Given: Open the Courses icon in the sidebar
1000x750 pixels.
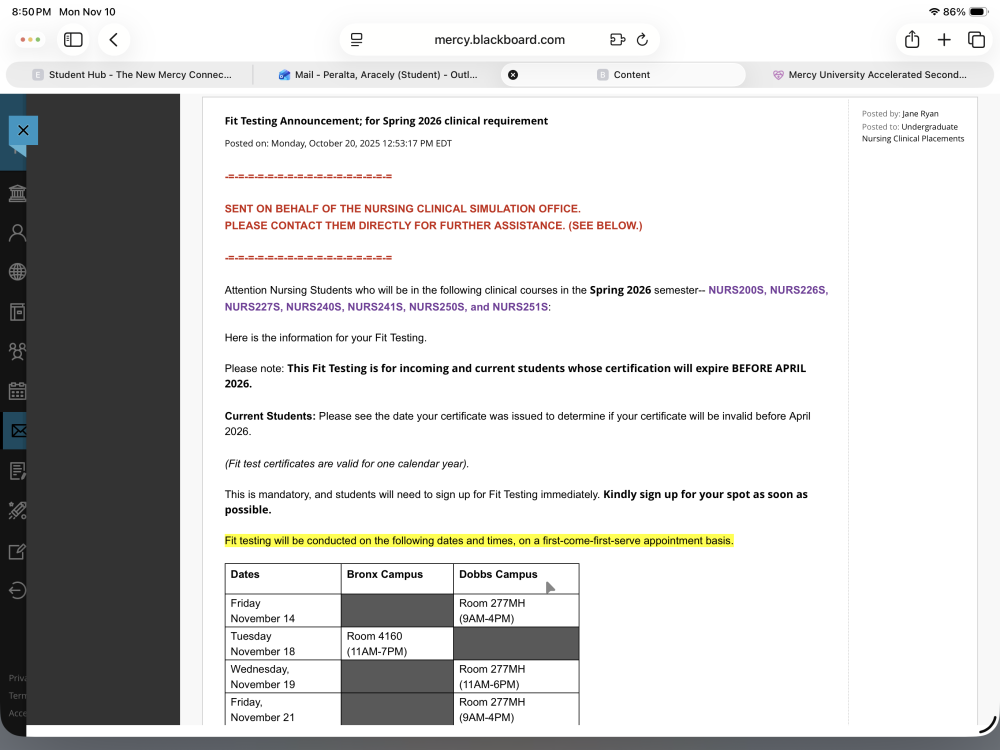Looking at the screenshot, I should click(17, 312).
